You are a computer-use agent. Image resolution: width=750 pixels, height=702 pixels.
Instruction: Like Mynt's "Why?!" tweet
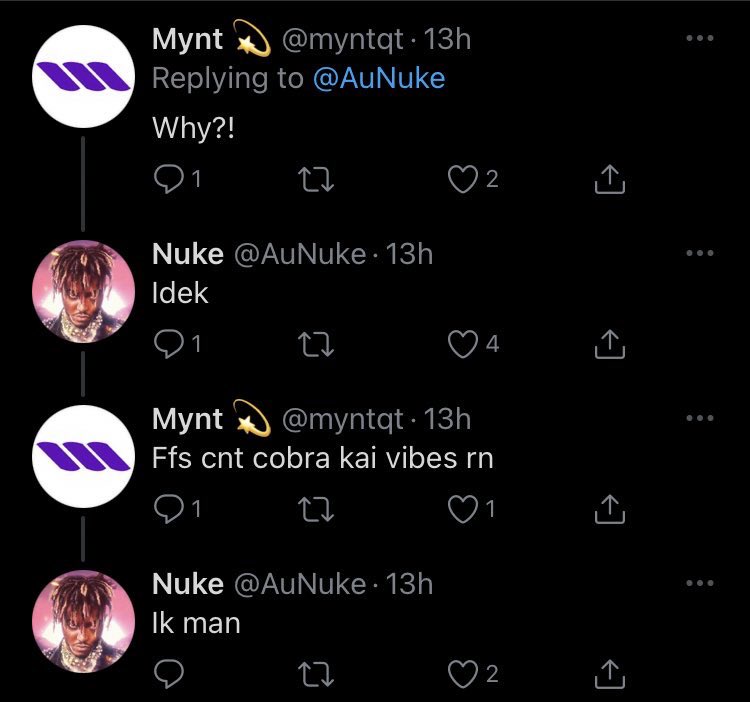click(x=462, y=180)
